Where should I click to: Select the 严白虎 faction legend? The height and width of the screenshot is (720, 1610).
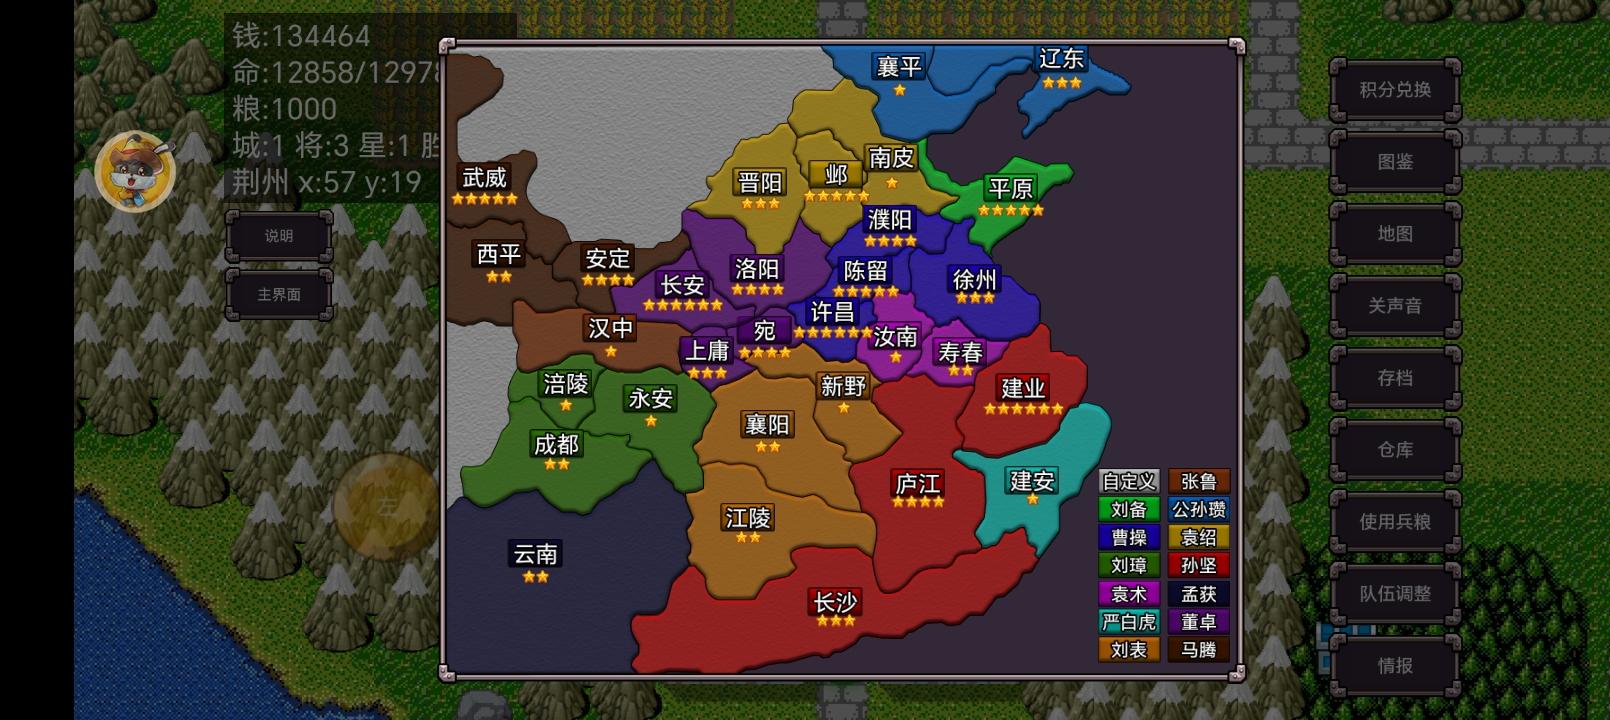click(x=1129, y=622)
